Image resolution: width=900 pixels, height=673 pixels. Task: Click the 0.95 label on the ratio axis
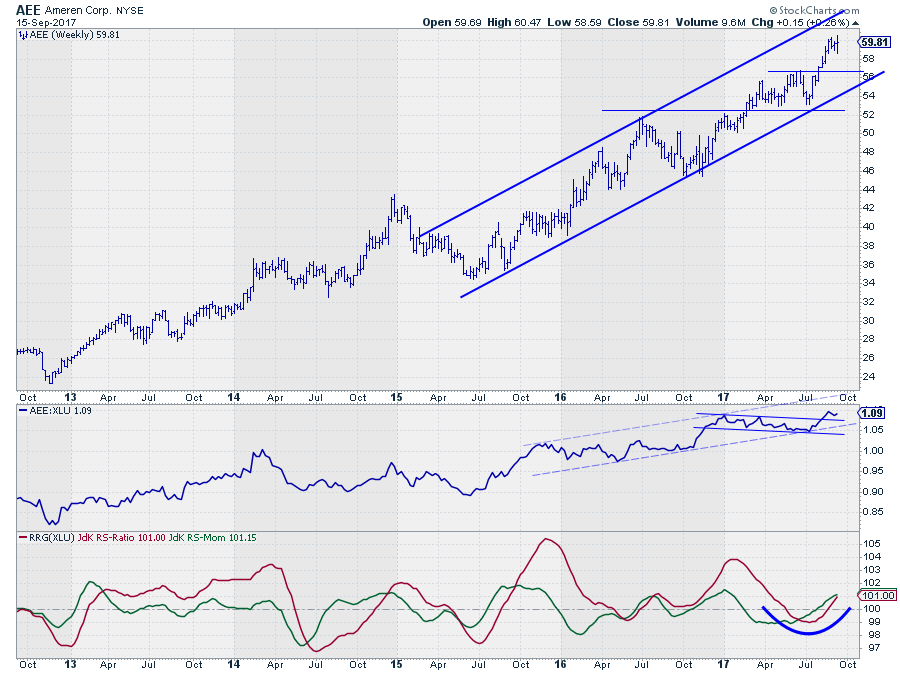(872, 472)
